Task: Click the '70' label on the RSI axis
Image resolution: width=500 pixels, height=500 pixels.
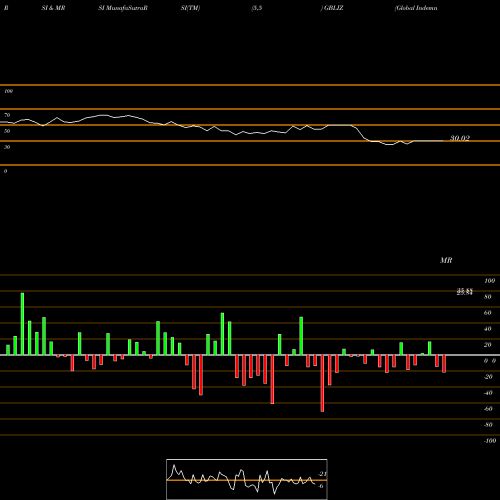Action: point(7,115)
